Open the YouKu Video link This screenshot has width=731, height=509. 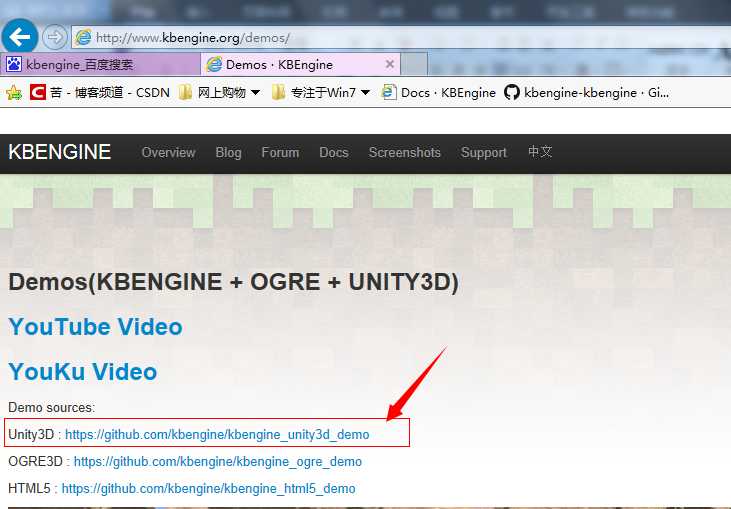coord(83,371)
